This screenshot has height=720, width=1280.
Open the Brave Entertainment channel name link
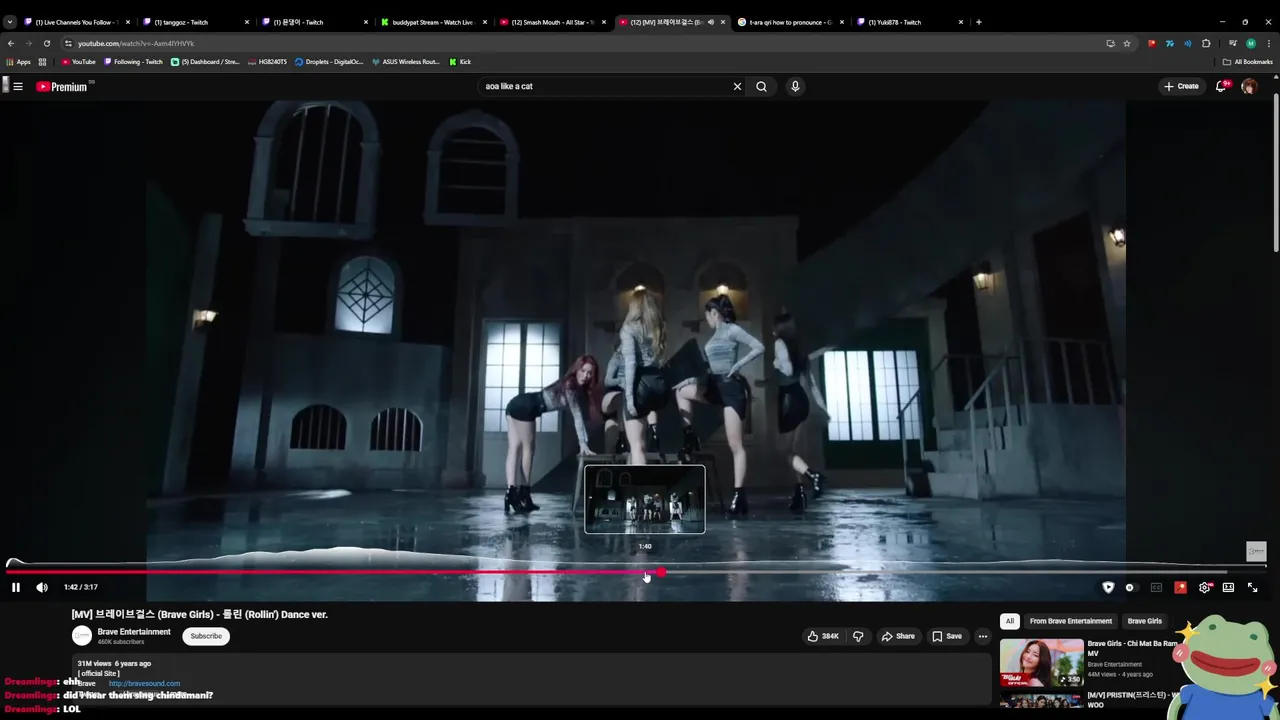pyautogui.click(x=134, y=632)
